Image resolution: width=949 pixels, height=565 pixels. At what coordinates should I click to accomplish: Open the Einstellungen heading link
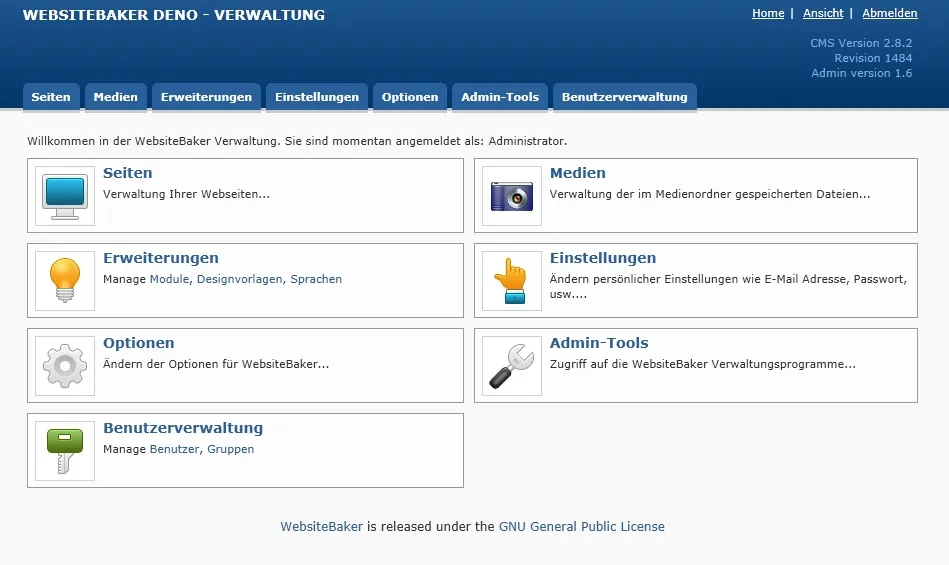603,258
